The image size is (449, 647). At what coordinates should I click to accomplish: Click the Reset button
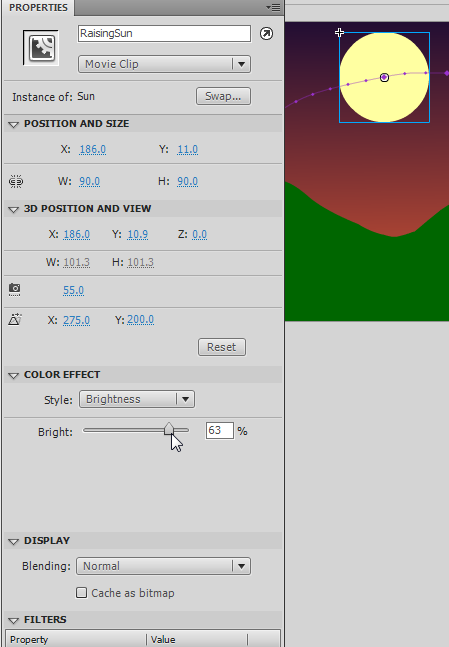point(222,347)
